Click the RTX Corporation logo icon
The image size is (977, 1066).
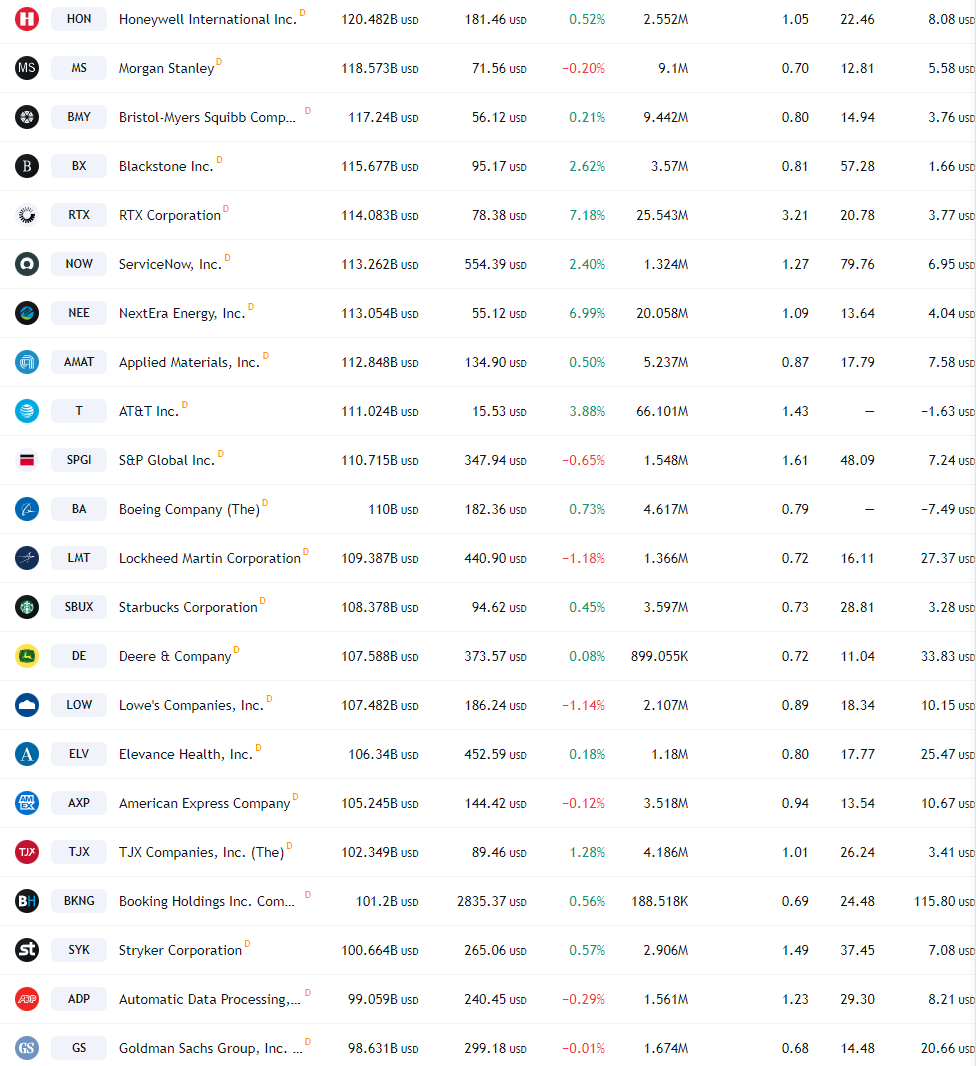[27, 215]
